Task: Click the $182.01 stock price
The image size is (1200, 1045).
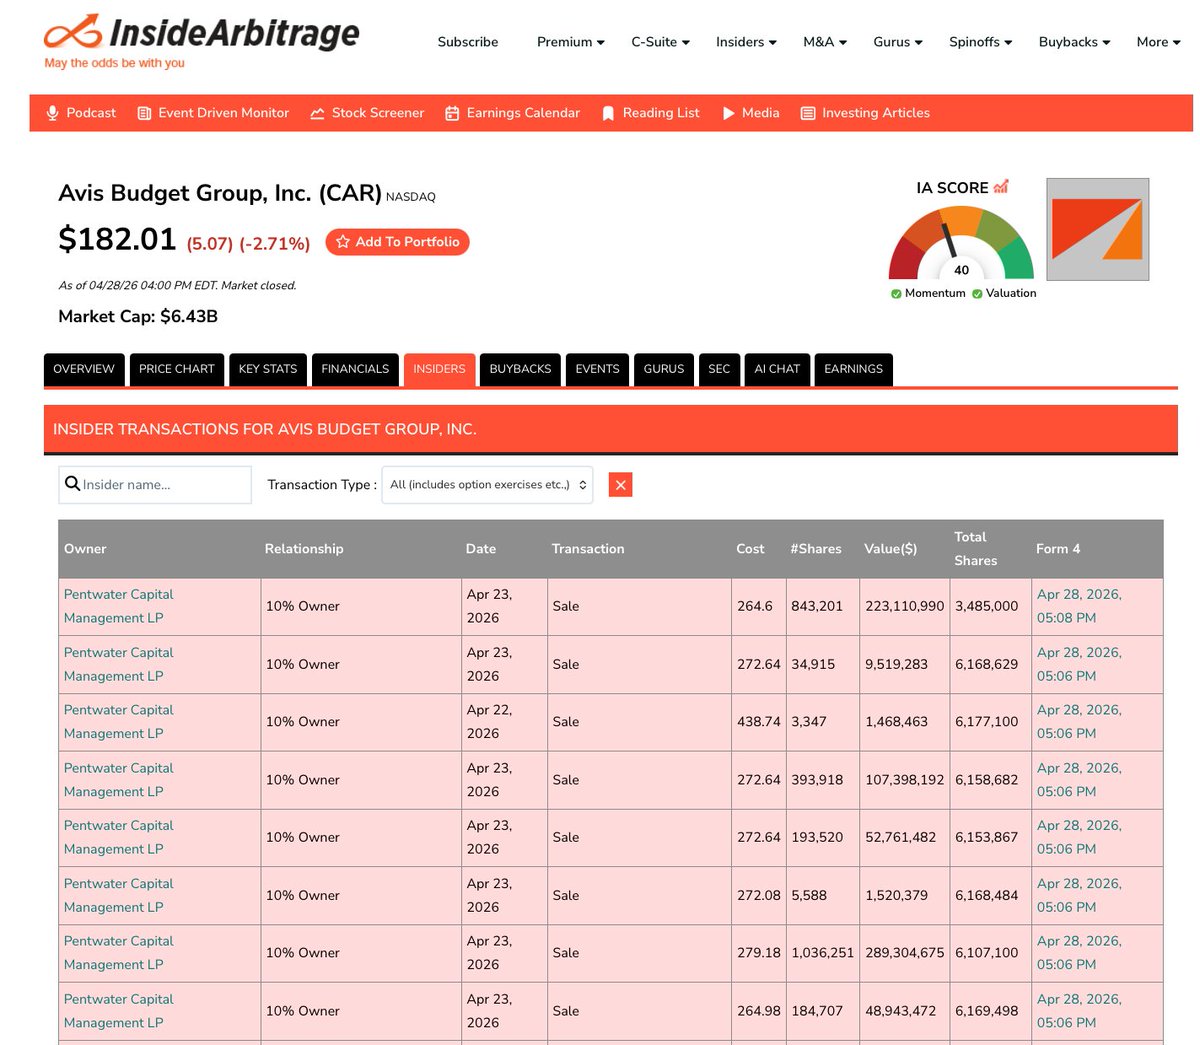Action: (117, 239)
